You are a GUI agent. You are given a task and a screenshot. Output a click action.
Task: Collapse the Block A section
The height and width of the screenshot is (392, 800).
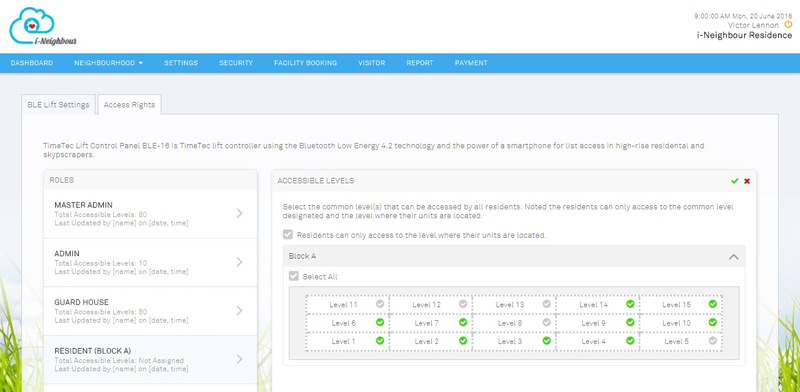(734, 256)
